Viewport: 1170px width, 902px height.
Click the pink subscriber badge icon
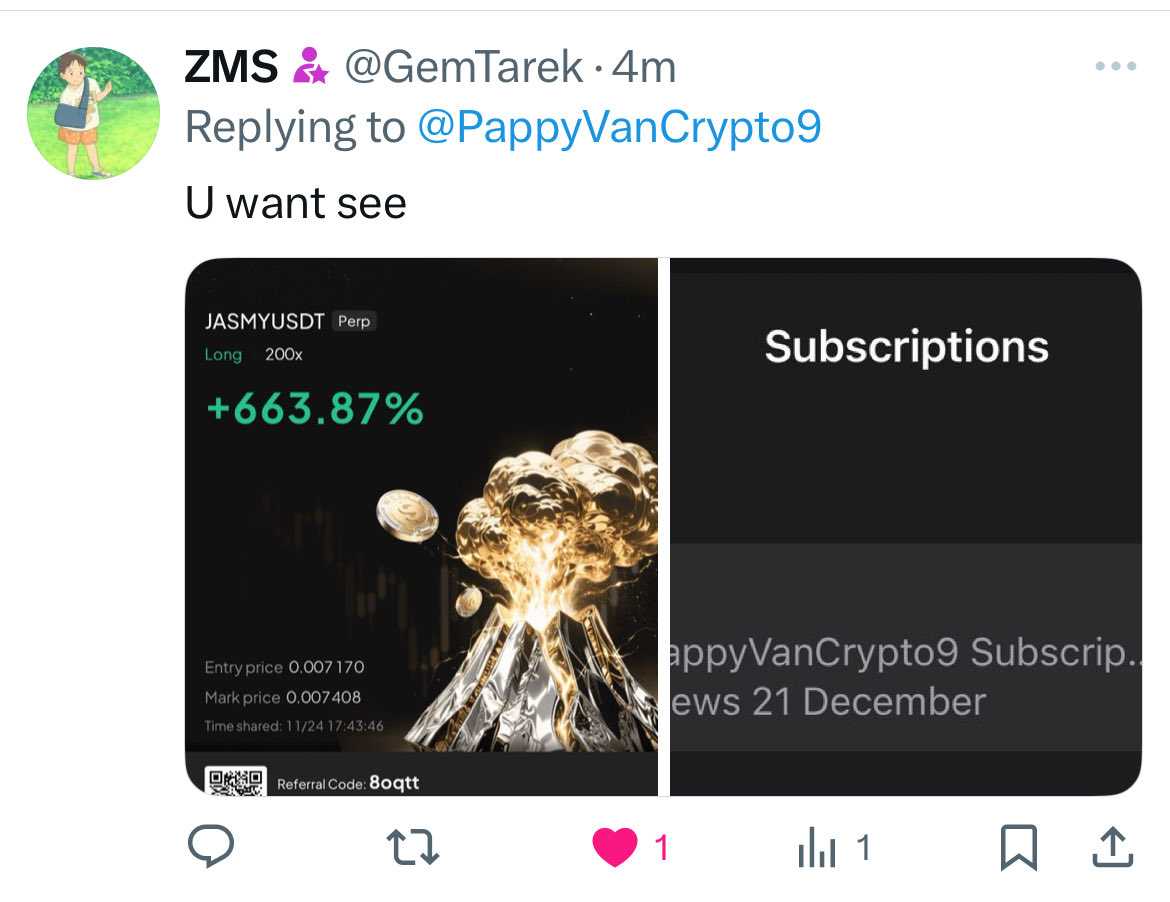(310, 66)
